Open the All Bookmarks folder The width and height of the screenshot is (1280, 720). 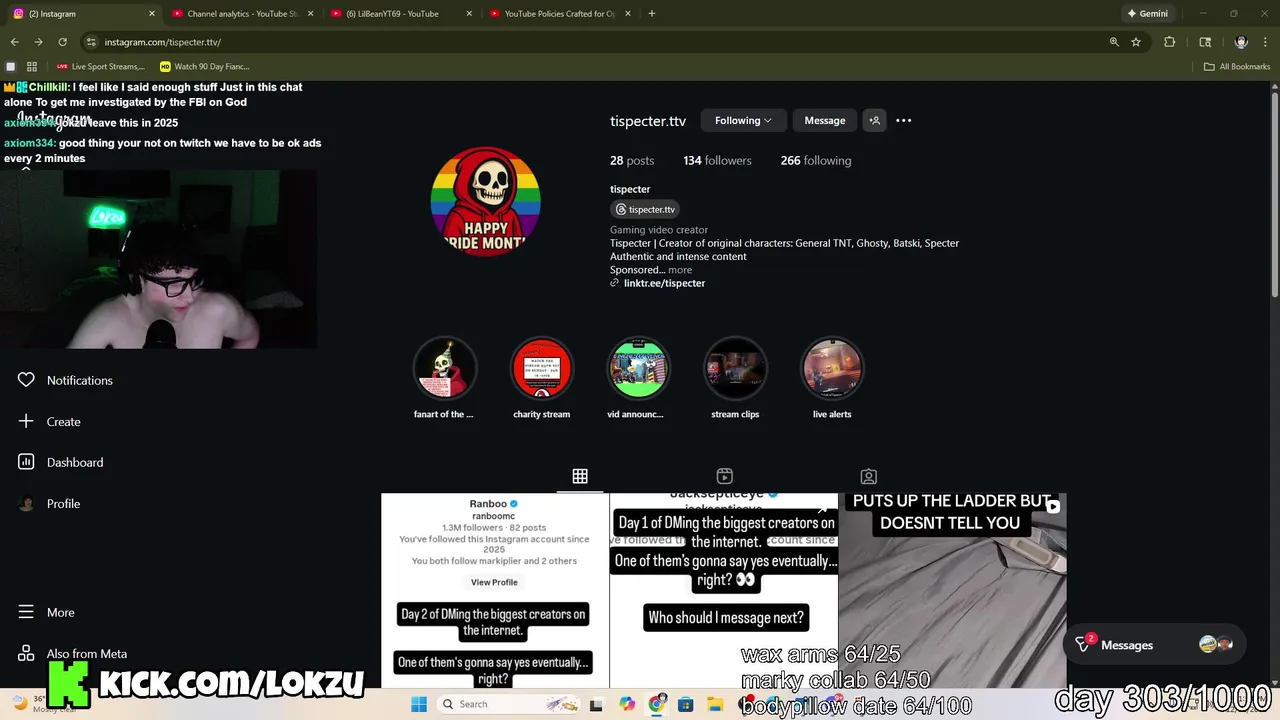1237,67
